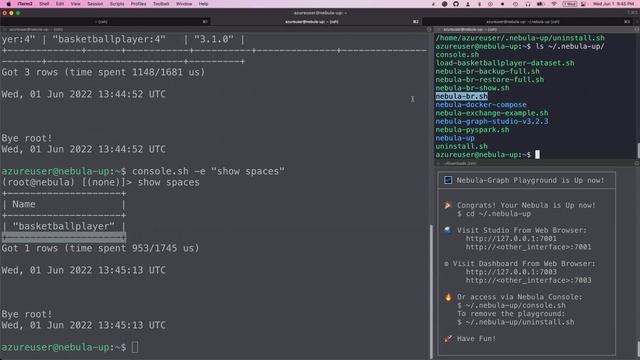Open the Edit menu
This screenshot has height=360, width=640.
(60, 4)
